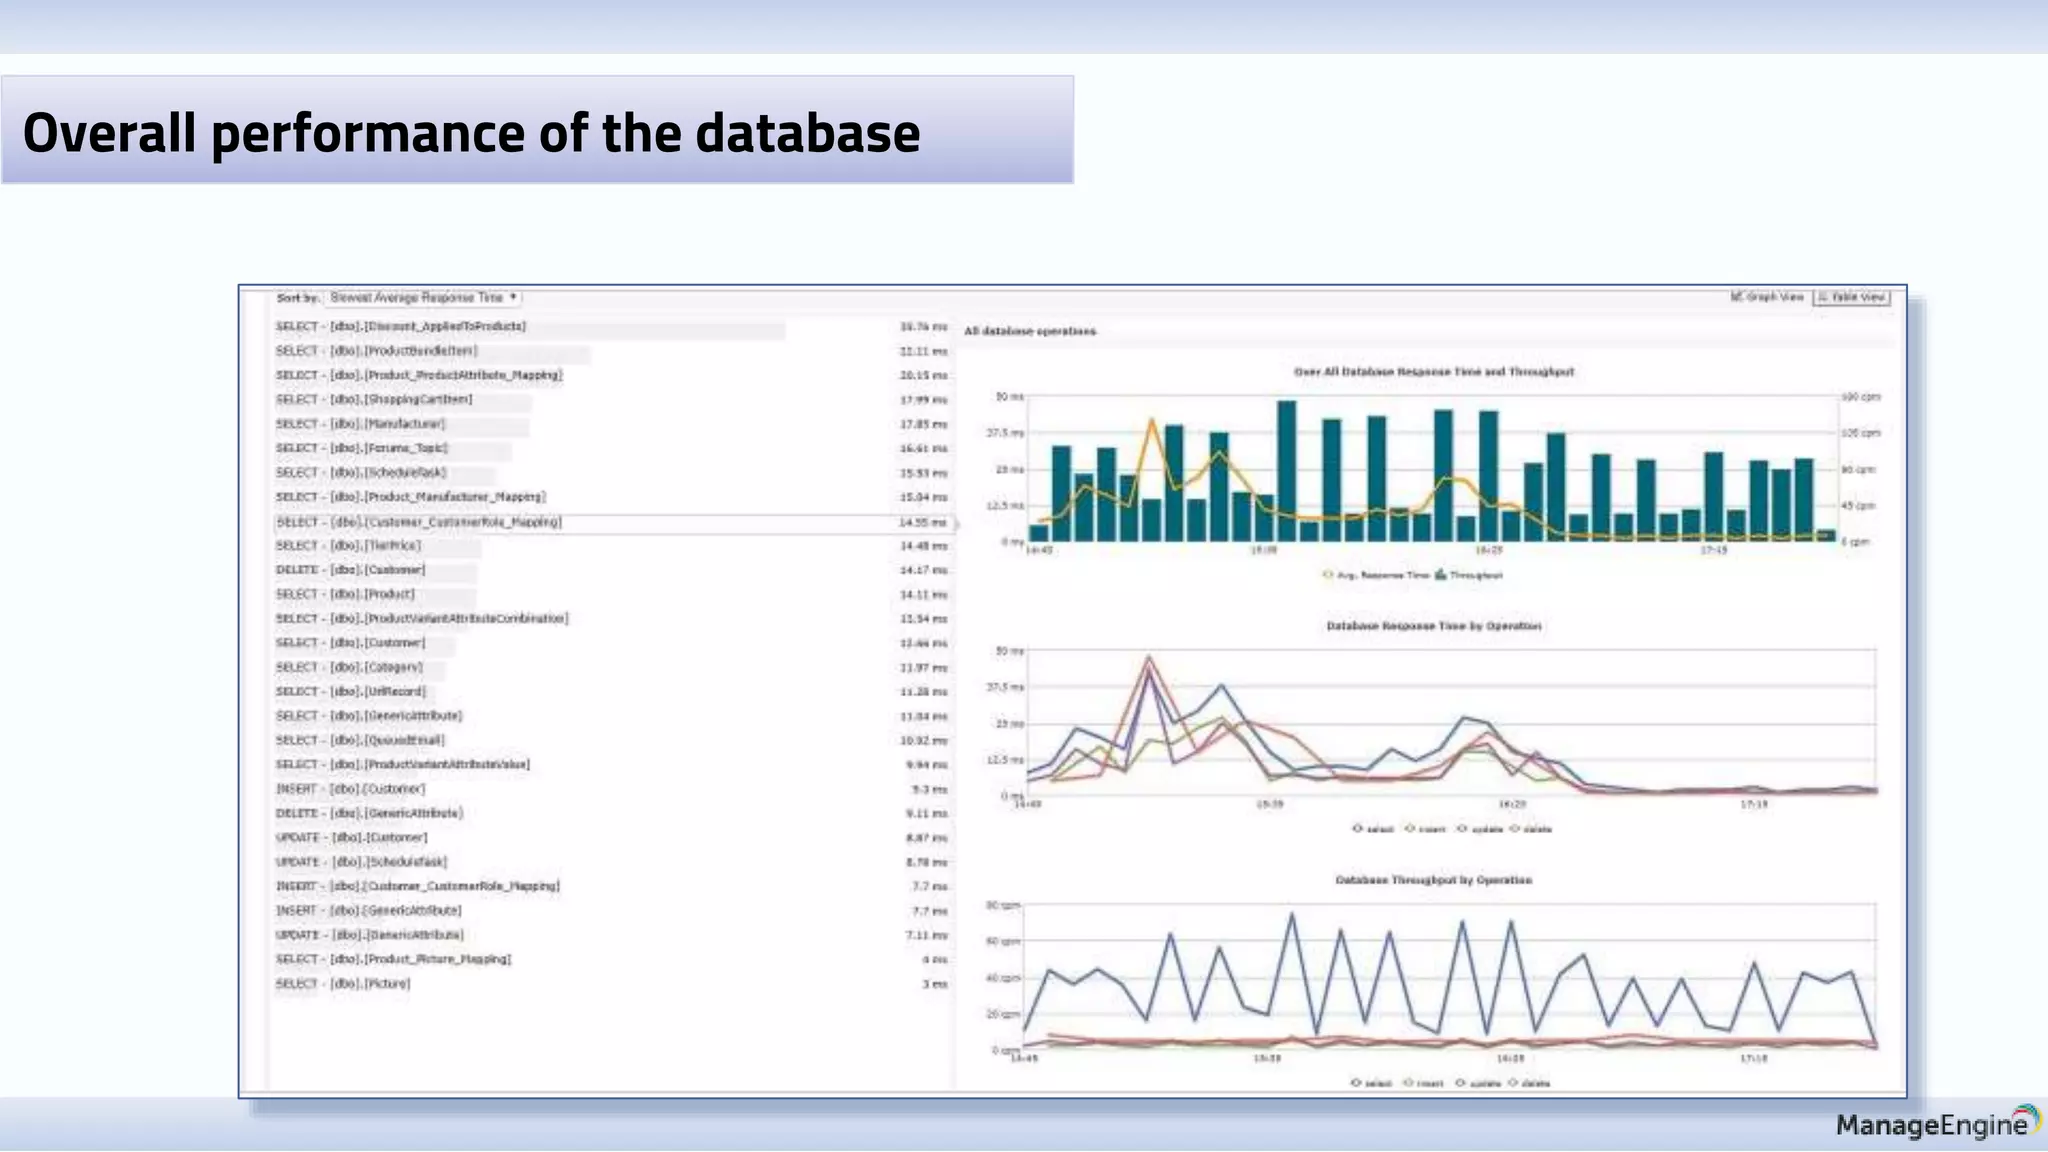This screenshot has width=2048, height=1152.
Task: Select the SELECT TierPrice query row
Action: [611, 546]
